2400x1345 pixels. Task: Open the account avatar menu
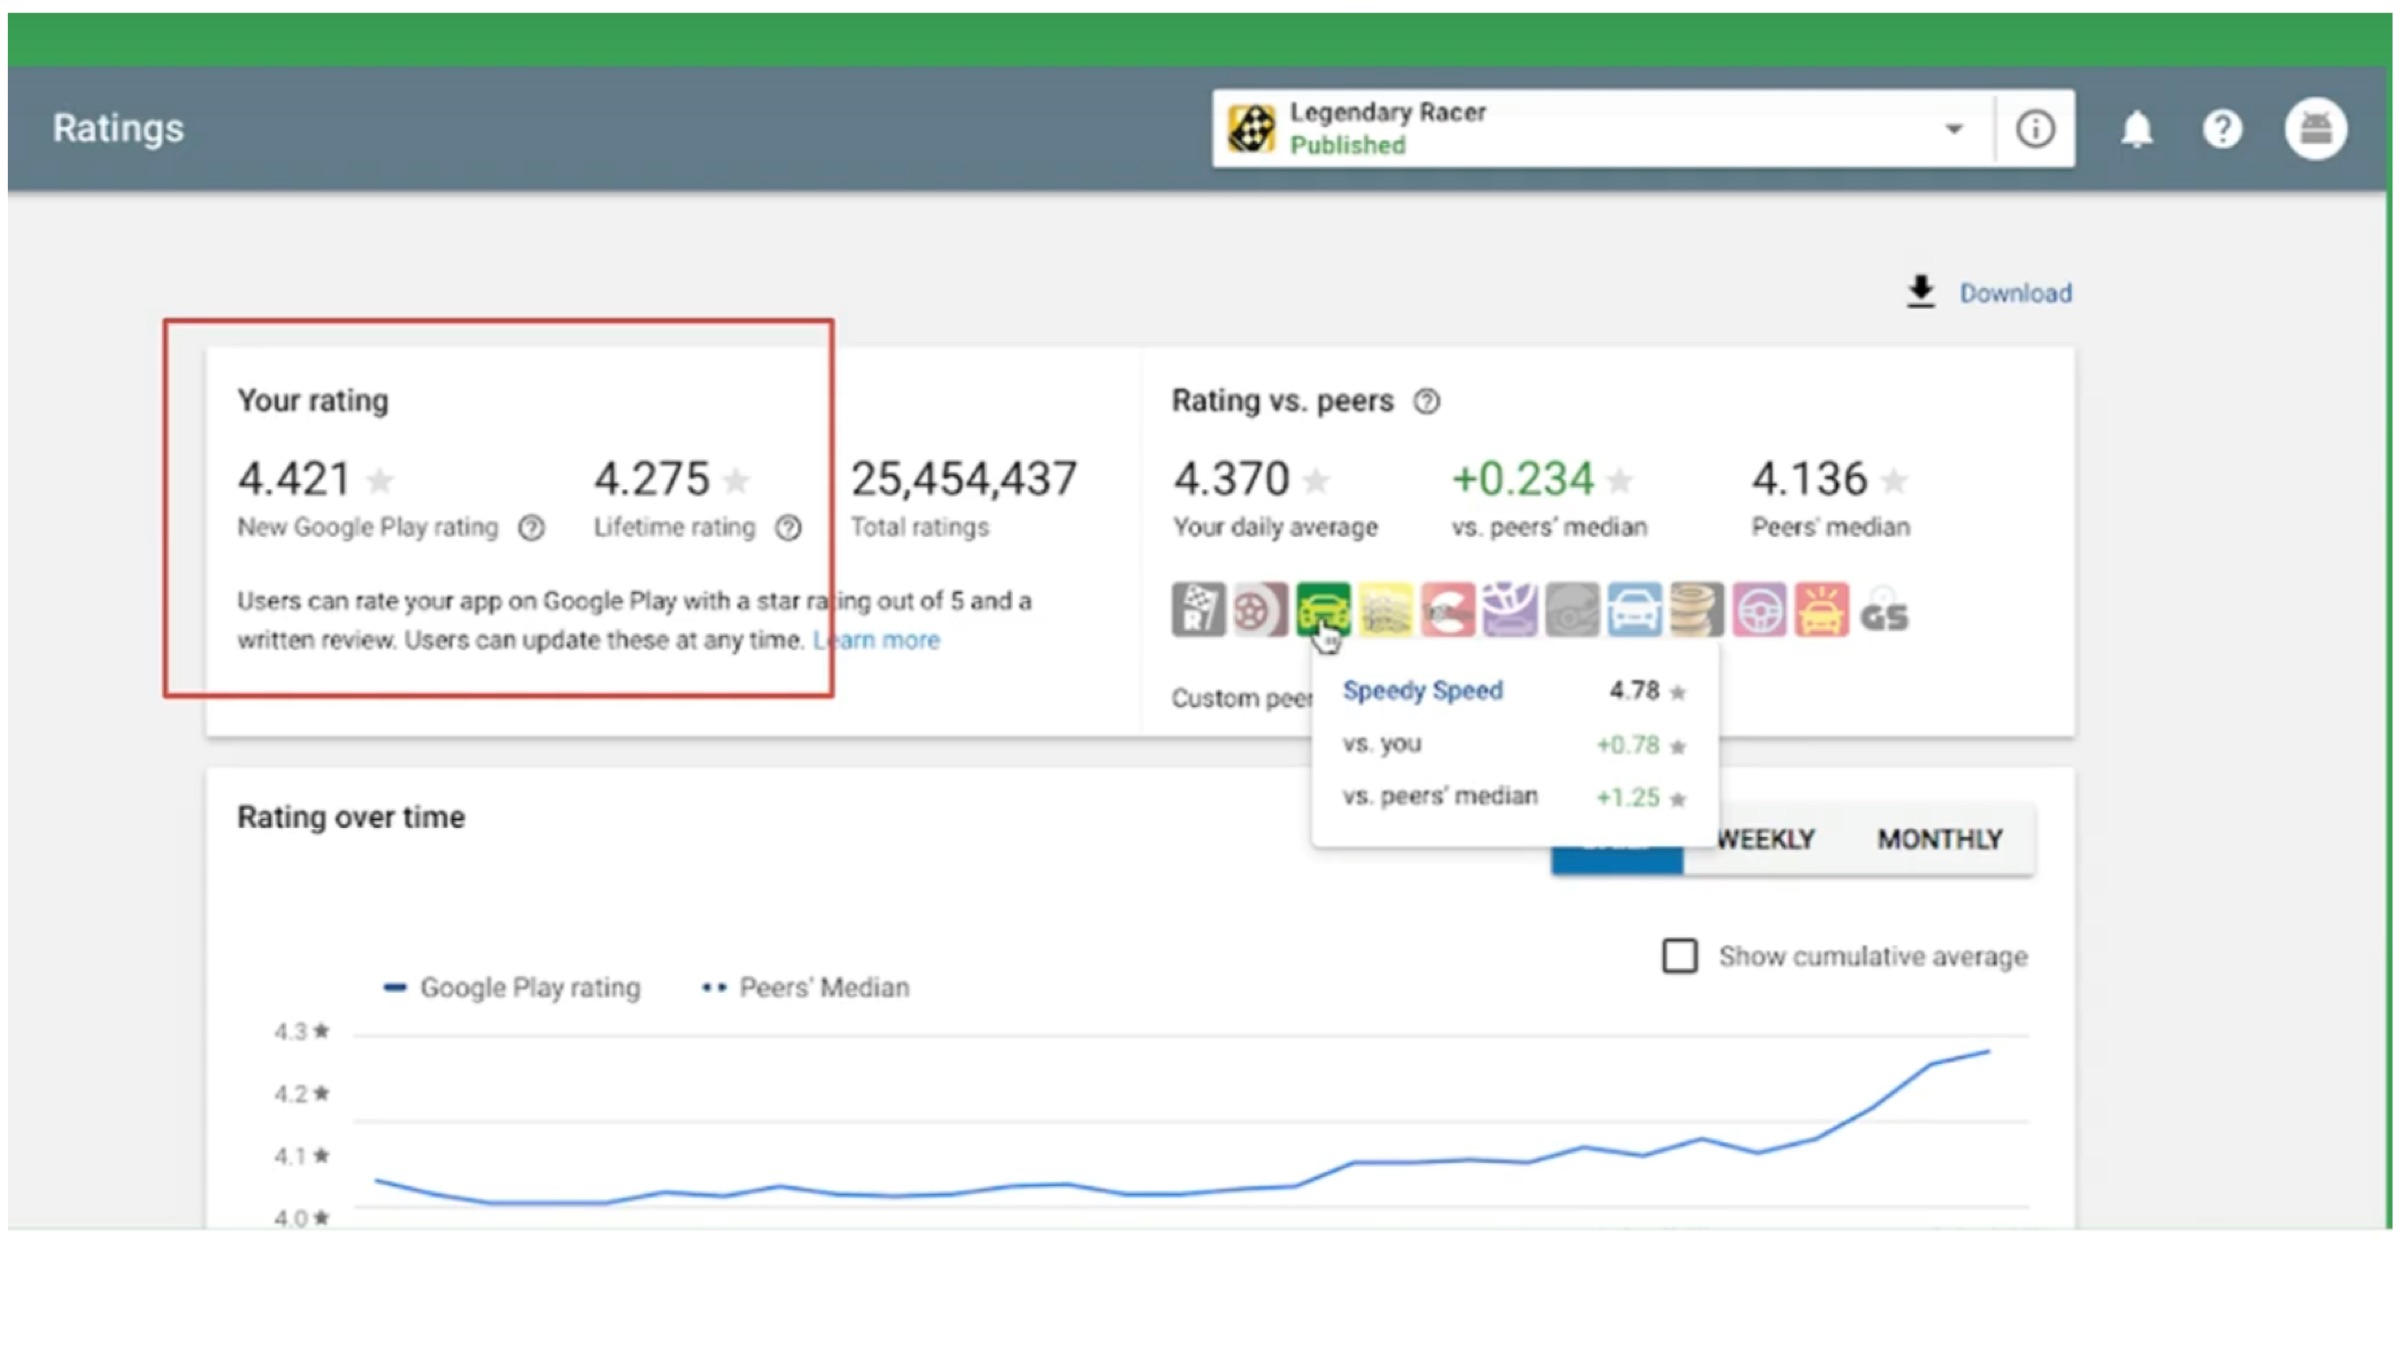(x=2315, y=129)
